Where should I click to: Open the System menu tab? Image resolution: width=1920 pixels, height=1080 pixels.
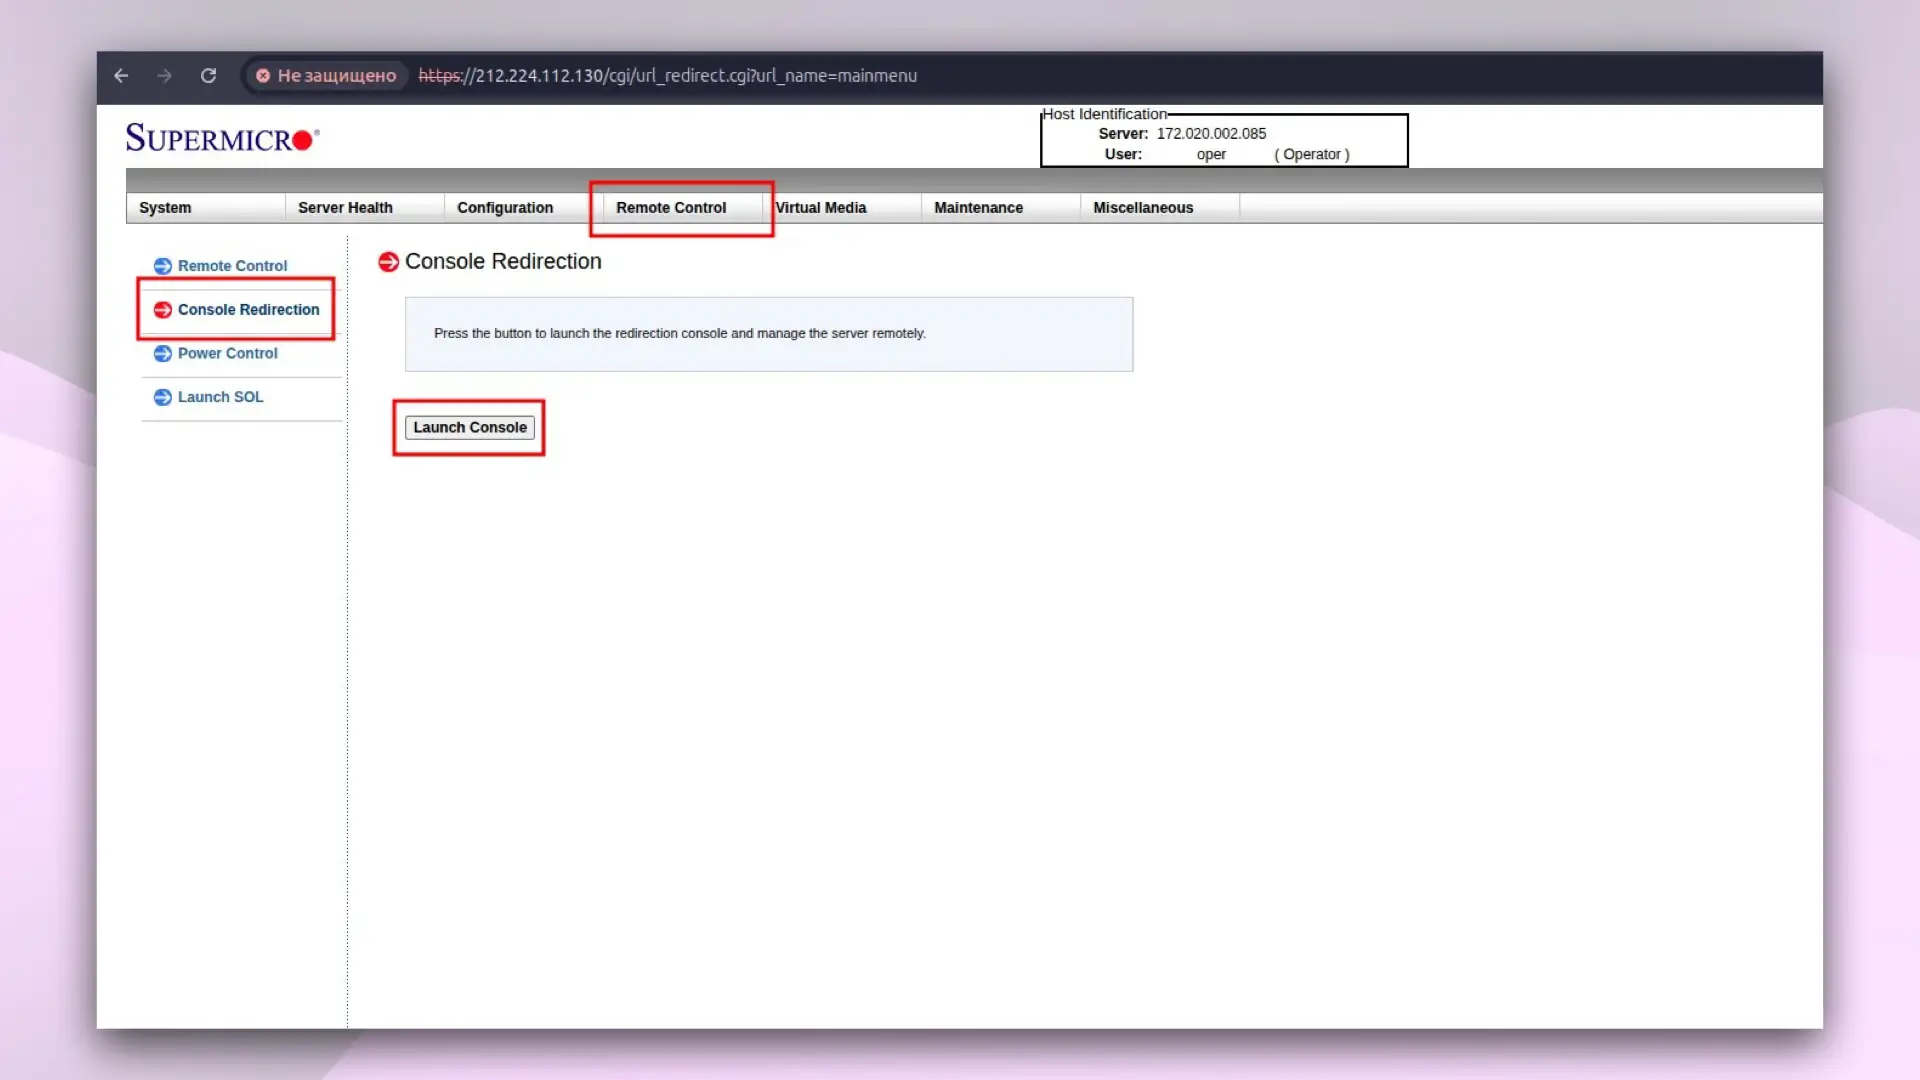tap(165, 208)
